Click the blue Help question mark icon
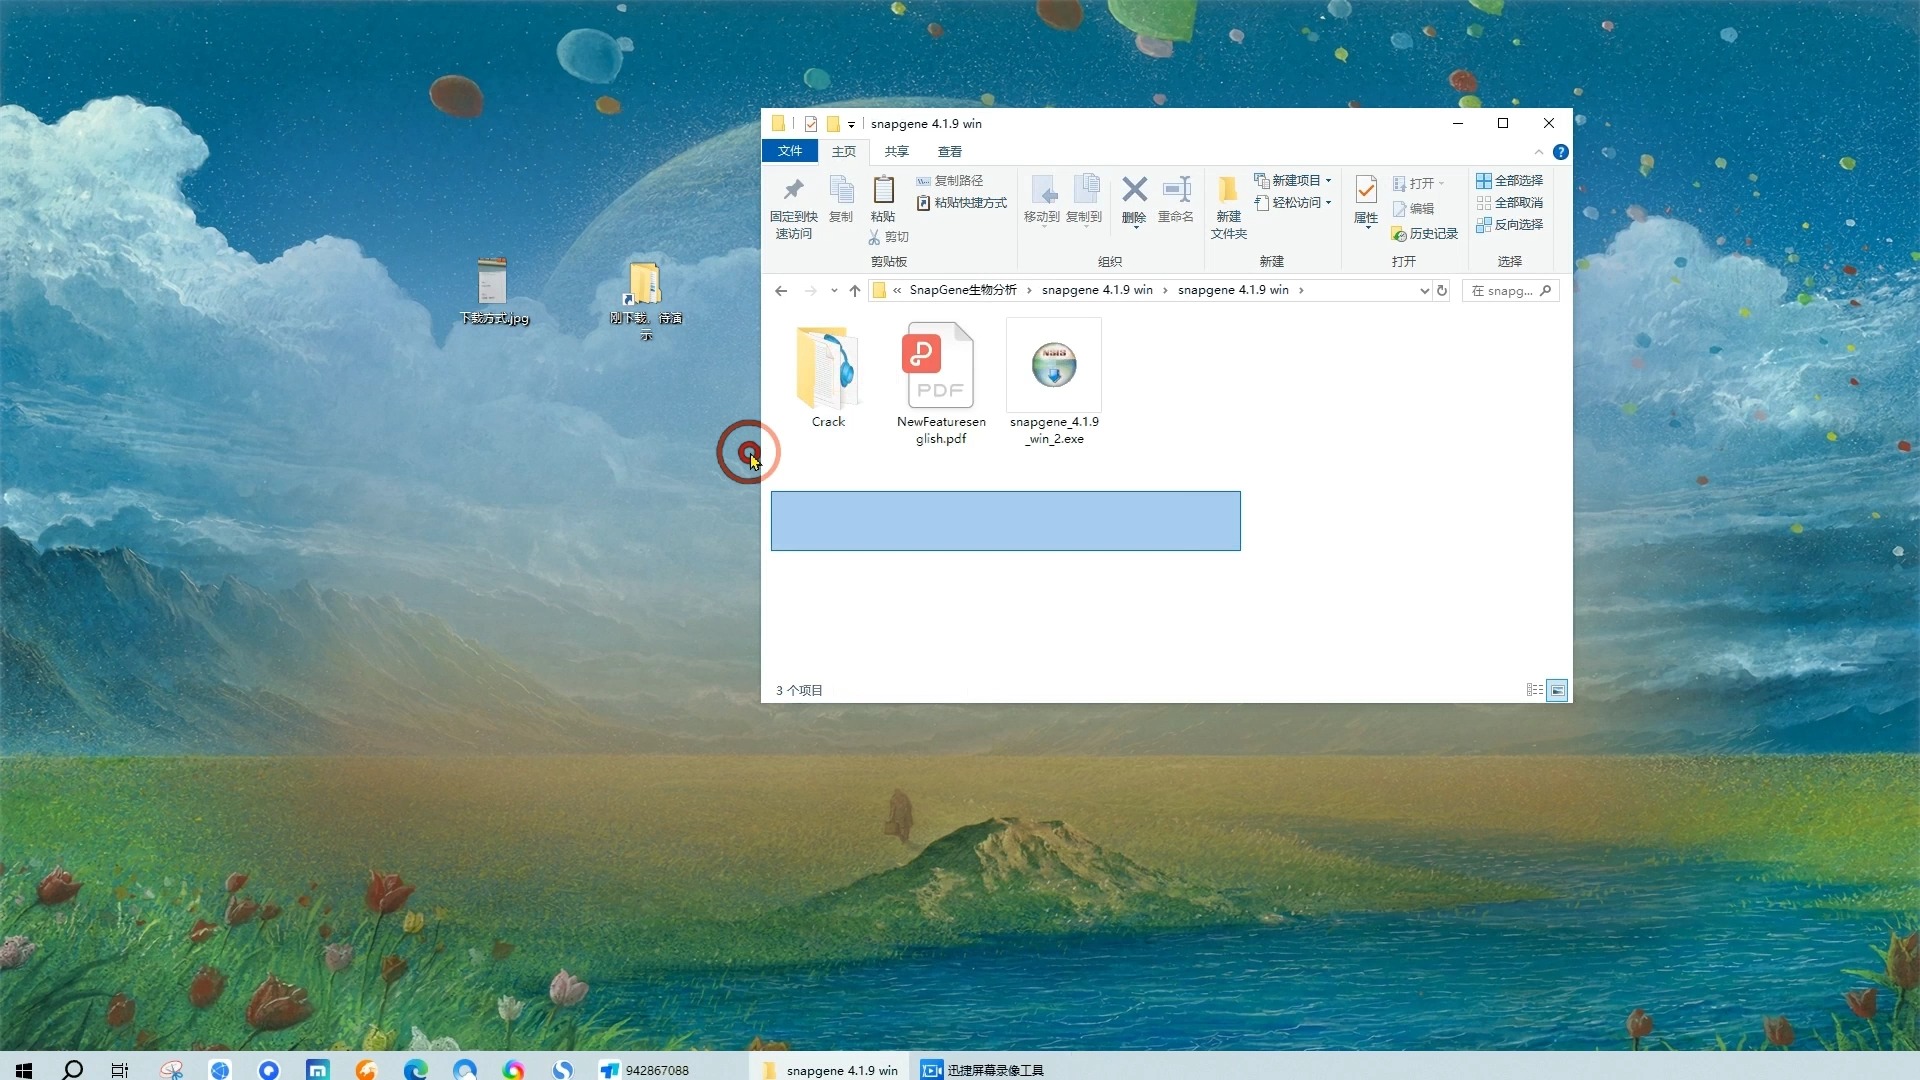 pos(1560,152)
